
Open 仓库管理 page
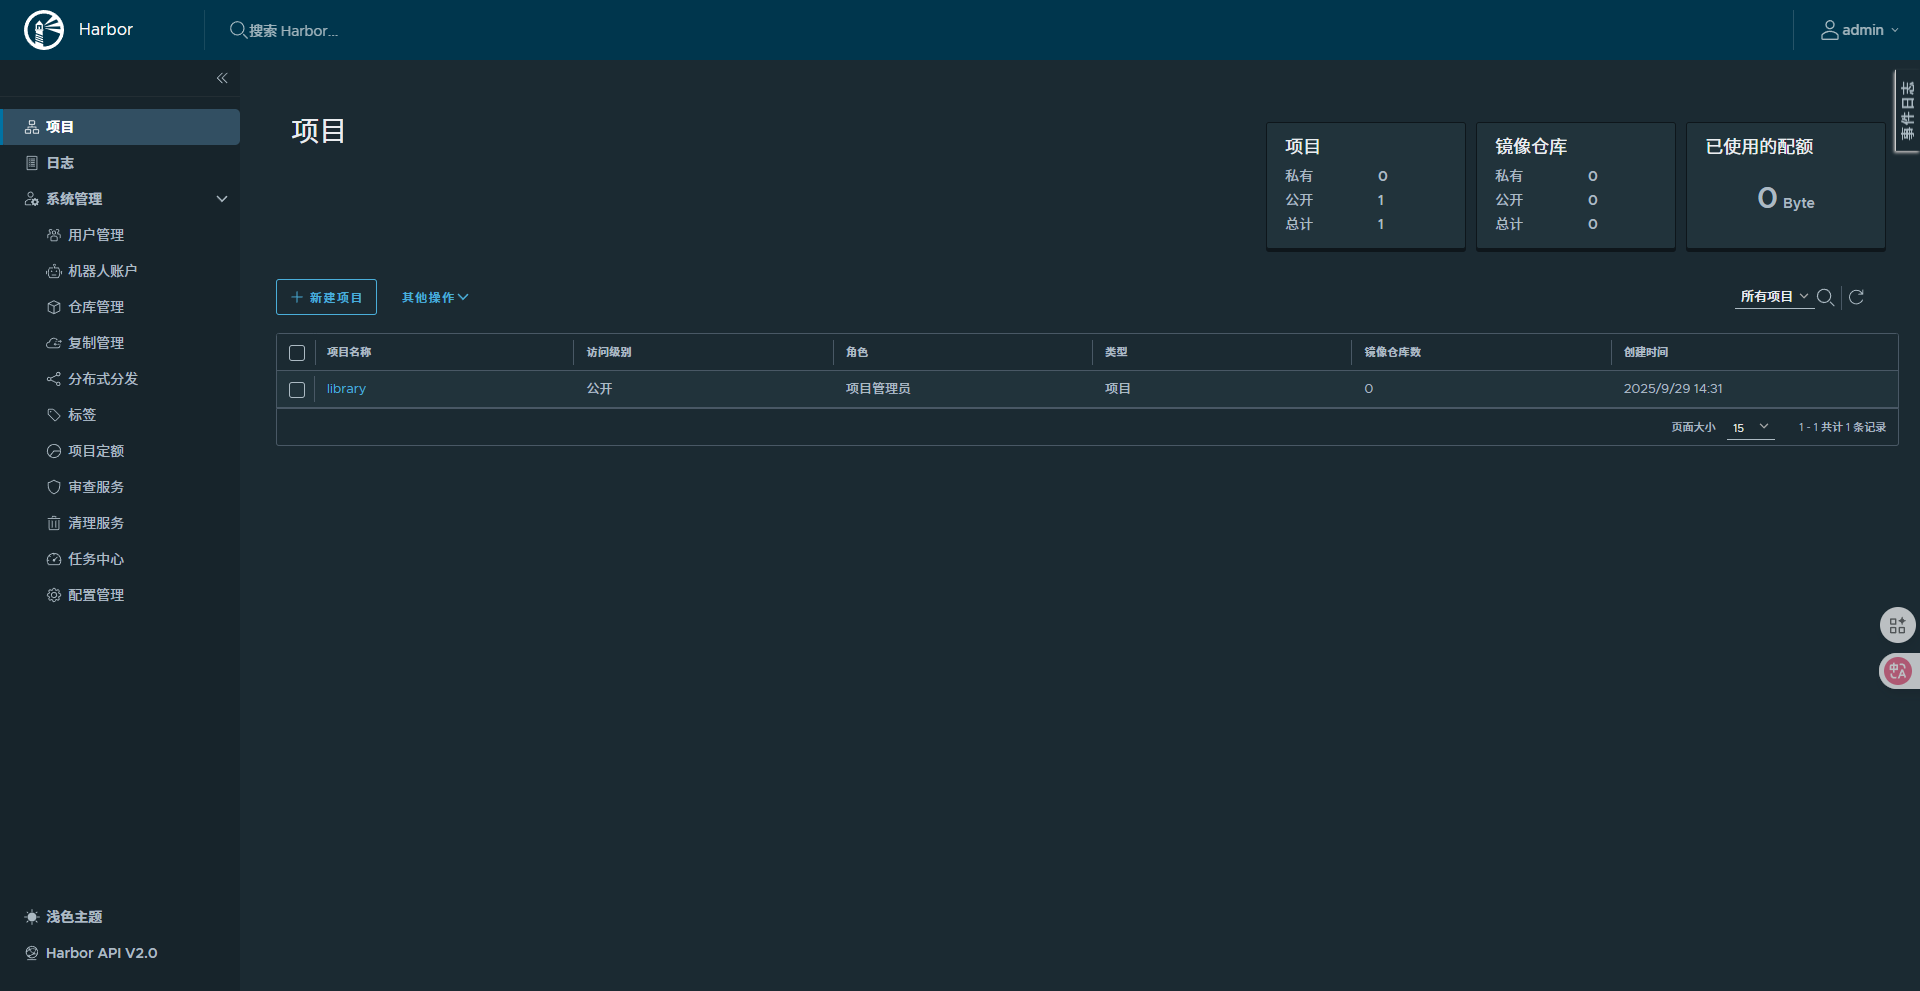tap(96, 307)
